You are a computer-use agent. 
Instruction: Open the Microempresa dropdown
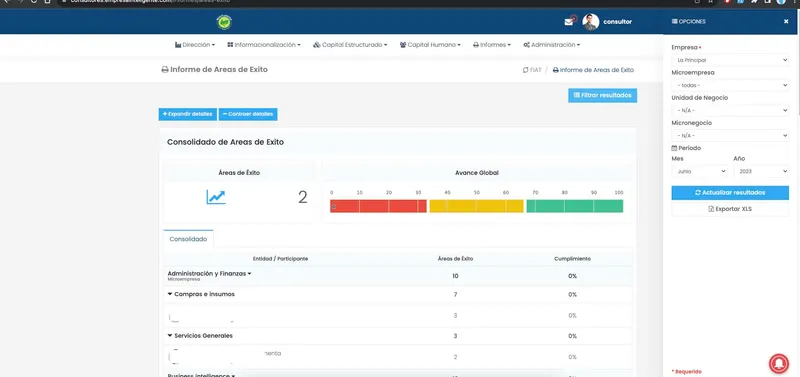point(730,85)
